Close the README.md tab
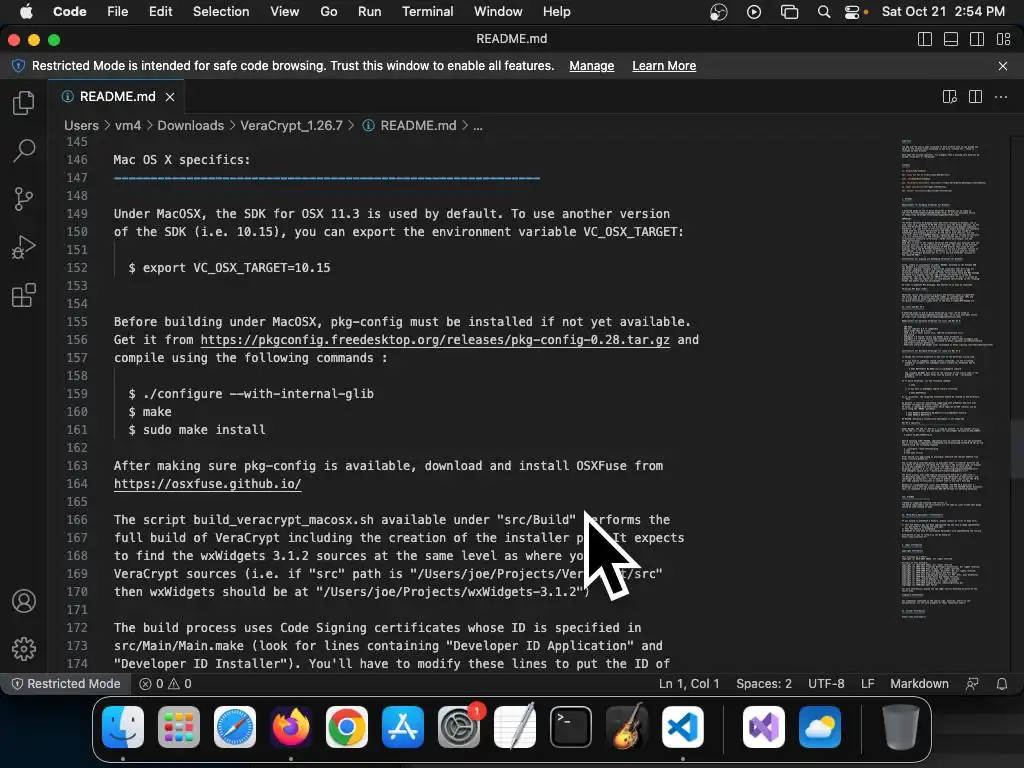This screenshot has height=768, width=1024. coord(170,97)
